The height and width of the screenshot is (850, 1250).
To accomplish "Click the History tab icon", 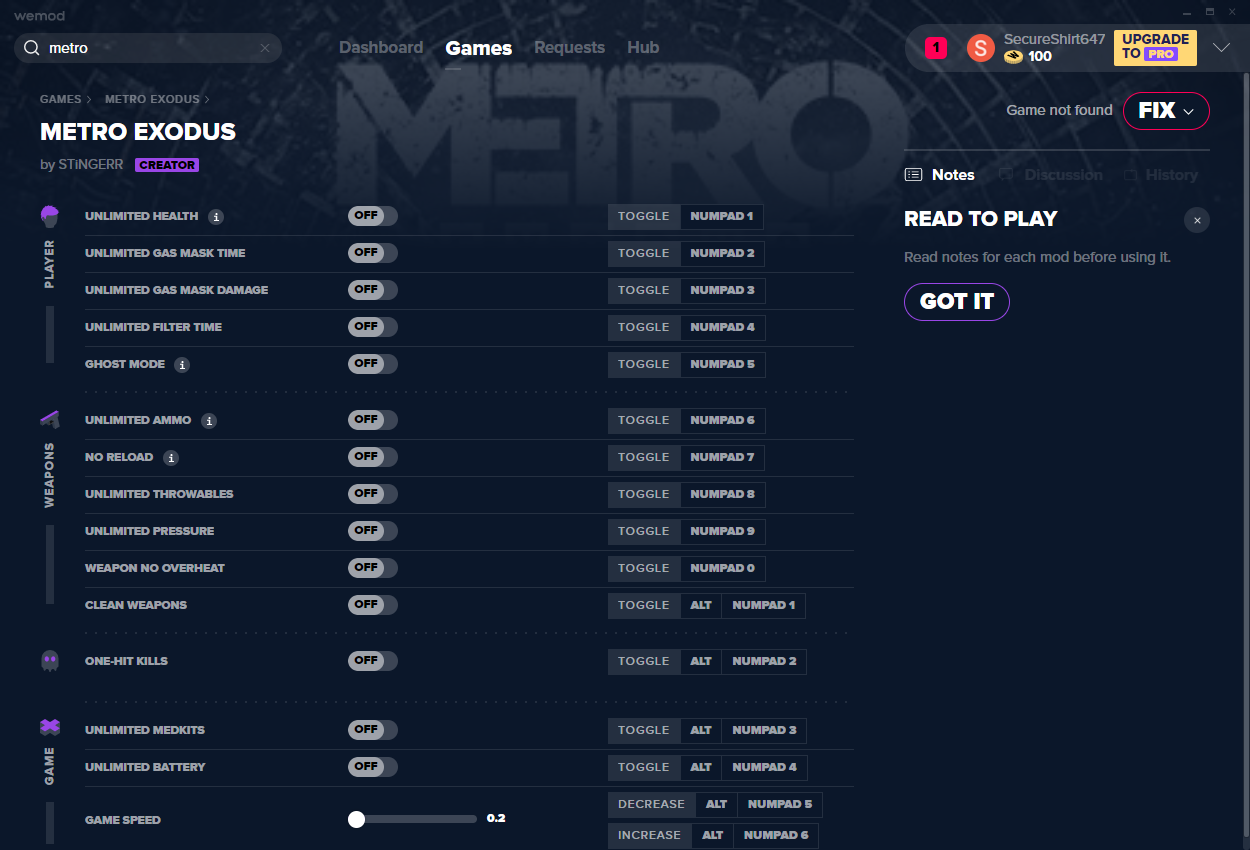I will (x=1130, y=175).
